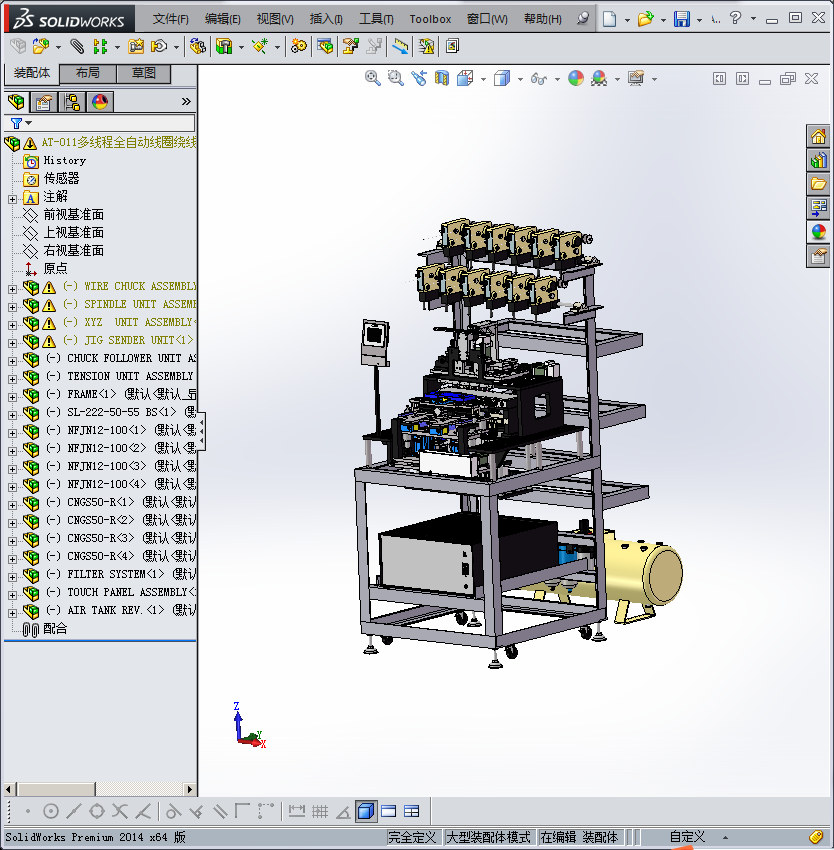Viewport: 834px width, 850px height.
Task: Open the 文件(F) menu
Action: tap(170, 19)
